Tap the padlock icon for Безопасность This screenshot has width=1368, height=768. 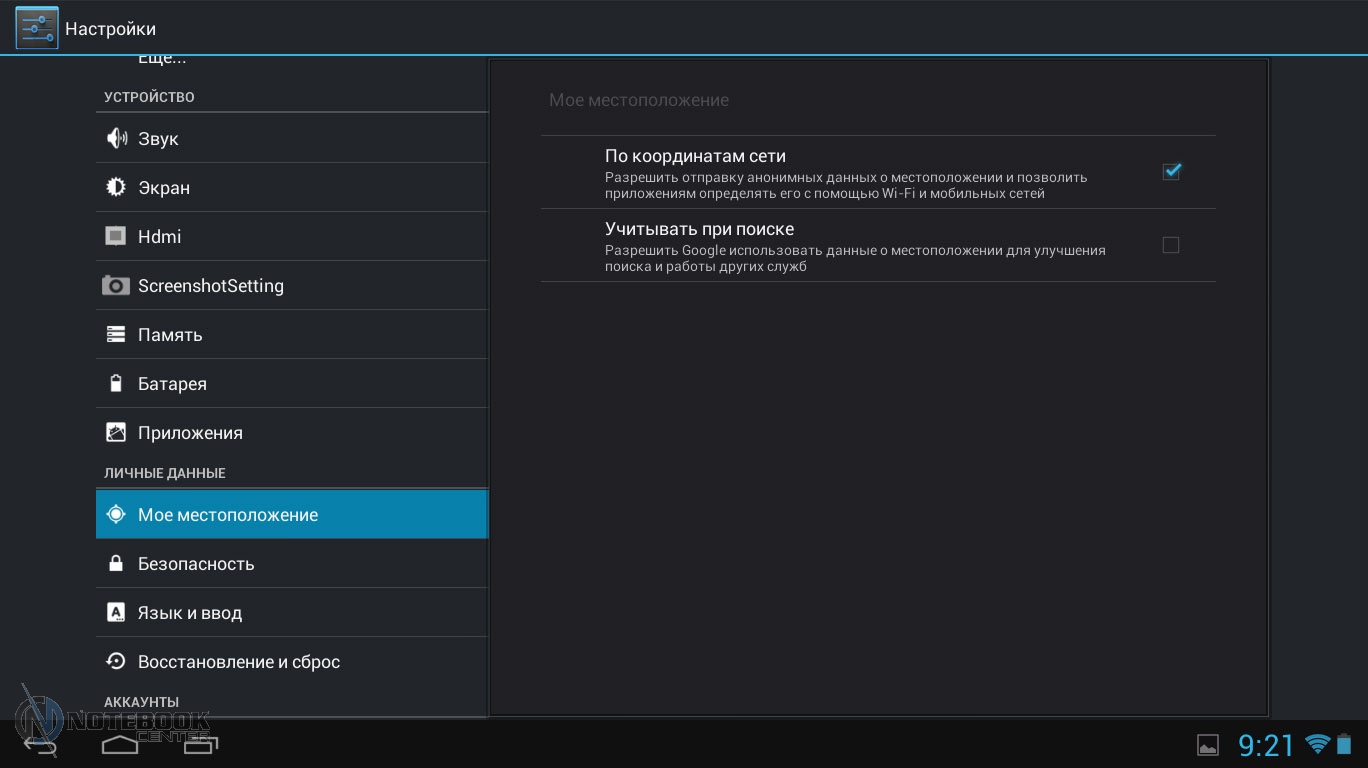[116, 564]
